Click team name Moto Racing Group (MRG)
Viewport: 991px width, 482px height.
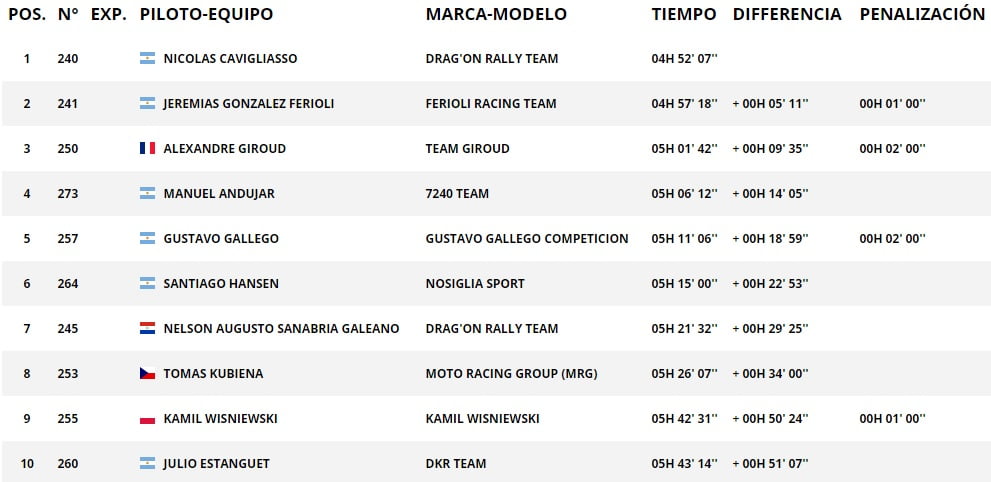point(512,374)
